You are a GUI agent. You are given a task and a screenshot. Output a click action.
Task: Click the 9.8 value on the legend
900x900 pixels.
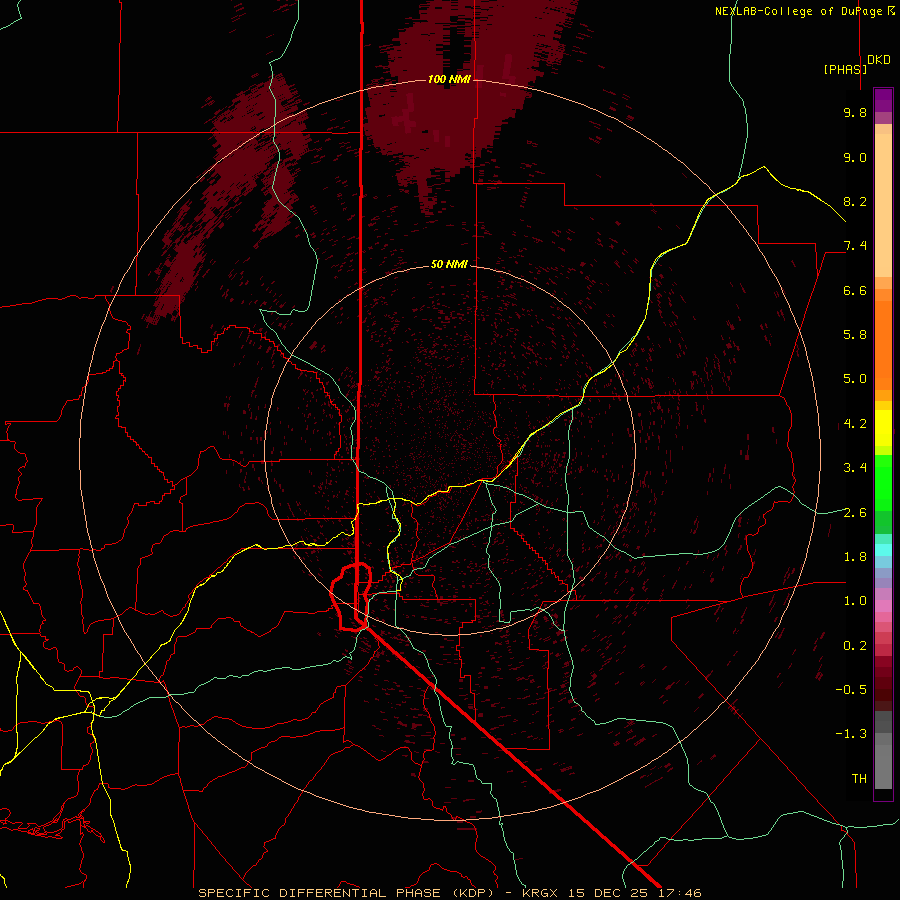click(855, 112)
